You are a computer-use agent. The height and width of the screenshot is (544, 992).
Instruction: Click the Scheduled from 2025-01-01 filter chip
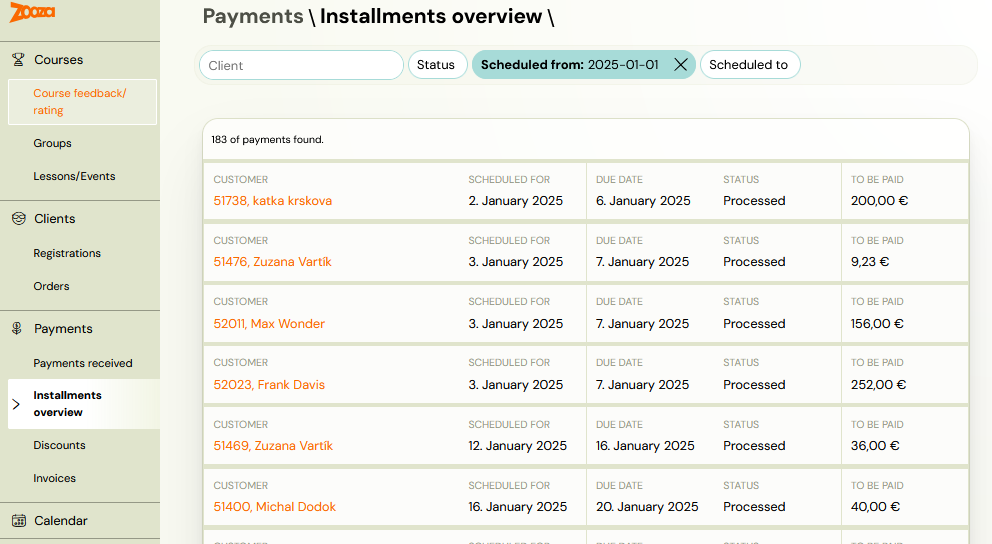click(569, 65)
